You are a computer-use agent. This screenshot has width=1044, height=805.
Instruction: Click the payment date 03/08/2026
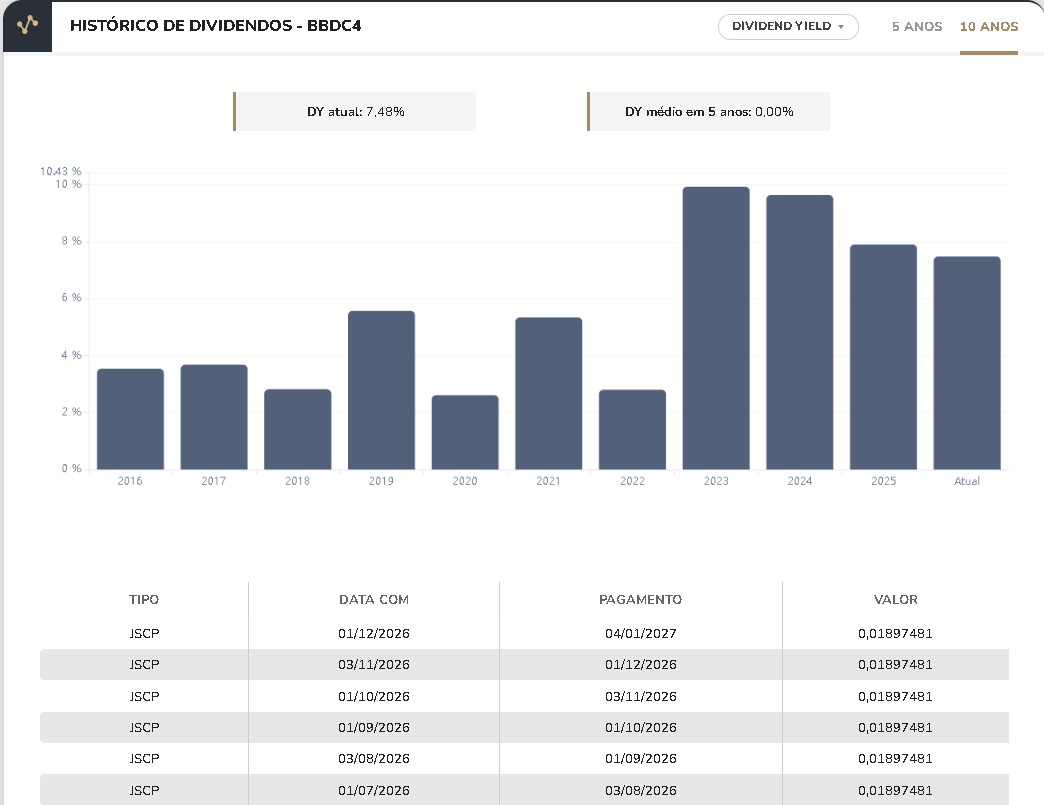(641, 790)
